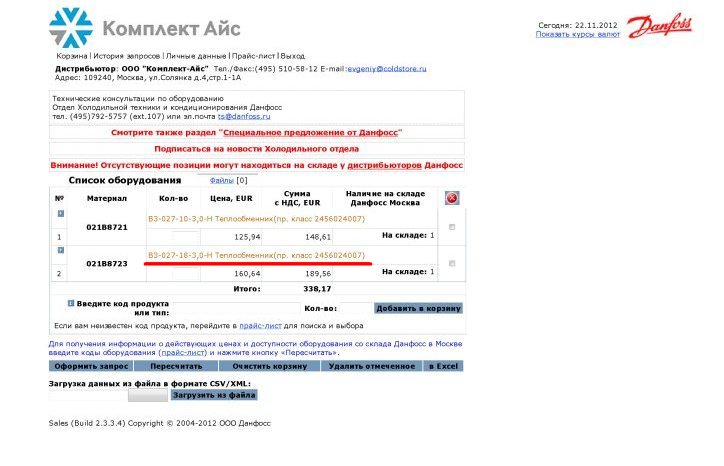Viewport: 724px width, 466px height.
Task: Click quantity field for 021B8721
Action: point(186,237)
